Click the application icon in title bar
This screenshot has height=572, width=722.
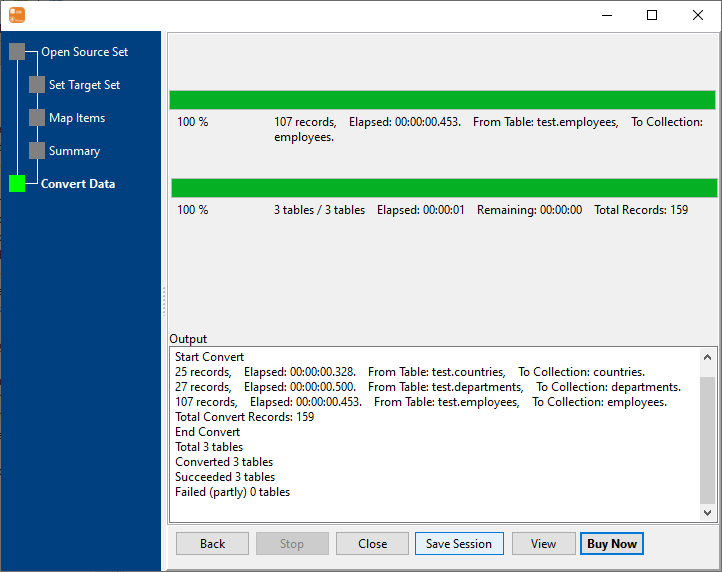point(16,15)
